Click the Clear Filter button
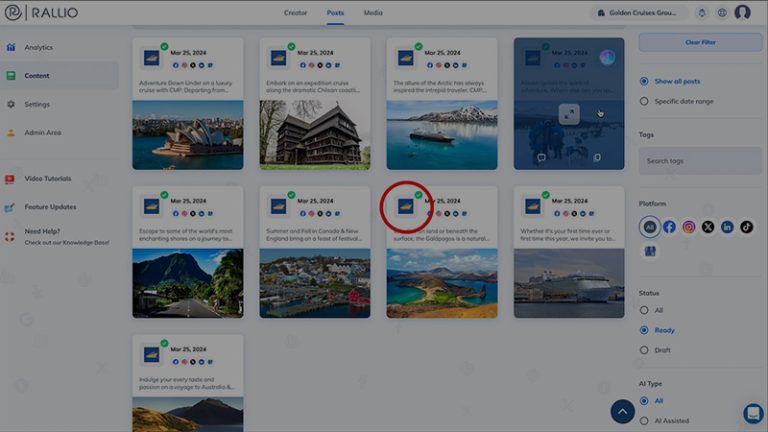 coord(700,42)
